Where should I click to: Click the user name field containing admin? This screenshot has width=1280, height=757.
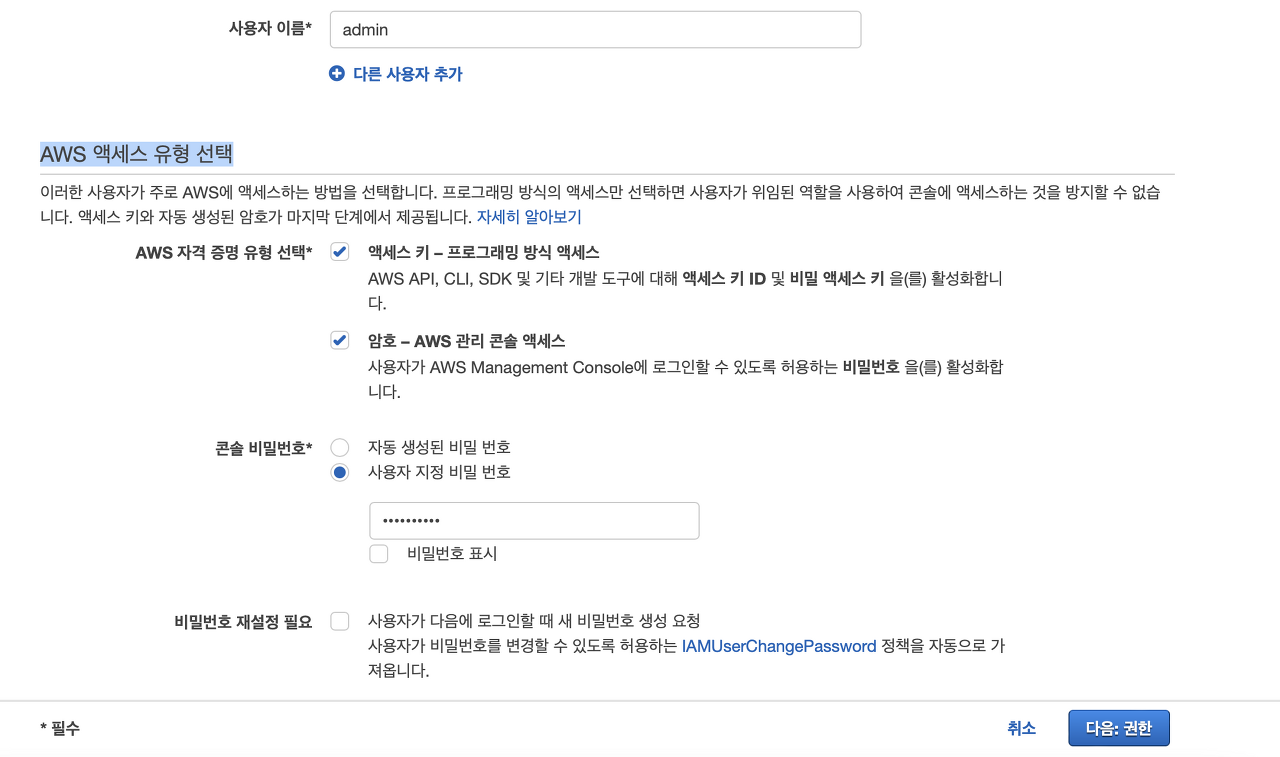(x=595, y=30)
